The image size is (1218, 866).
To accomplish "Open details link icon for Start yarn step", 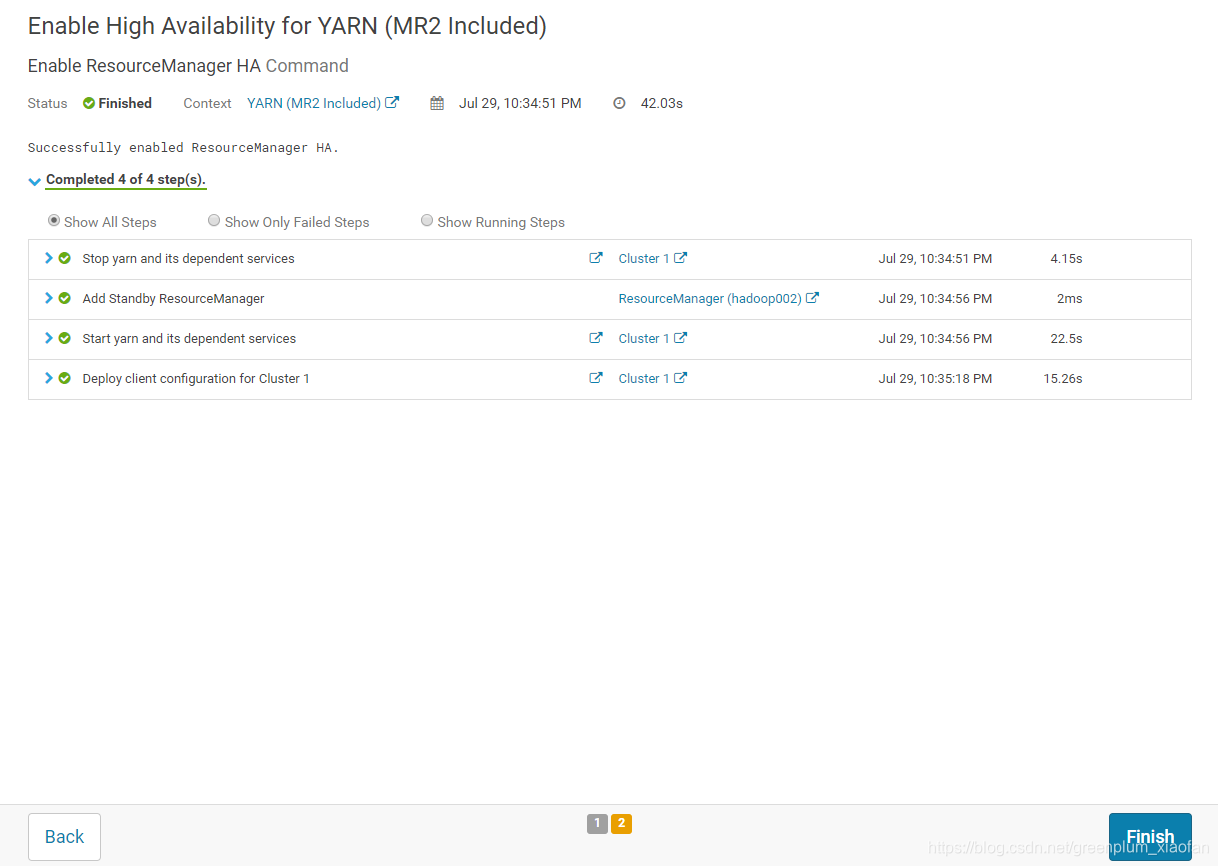I will coord(596,338).
